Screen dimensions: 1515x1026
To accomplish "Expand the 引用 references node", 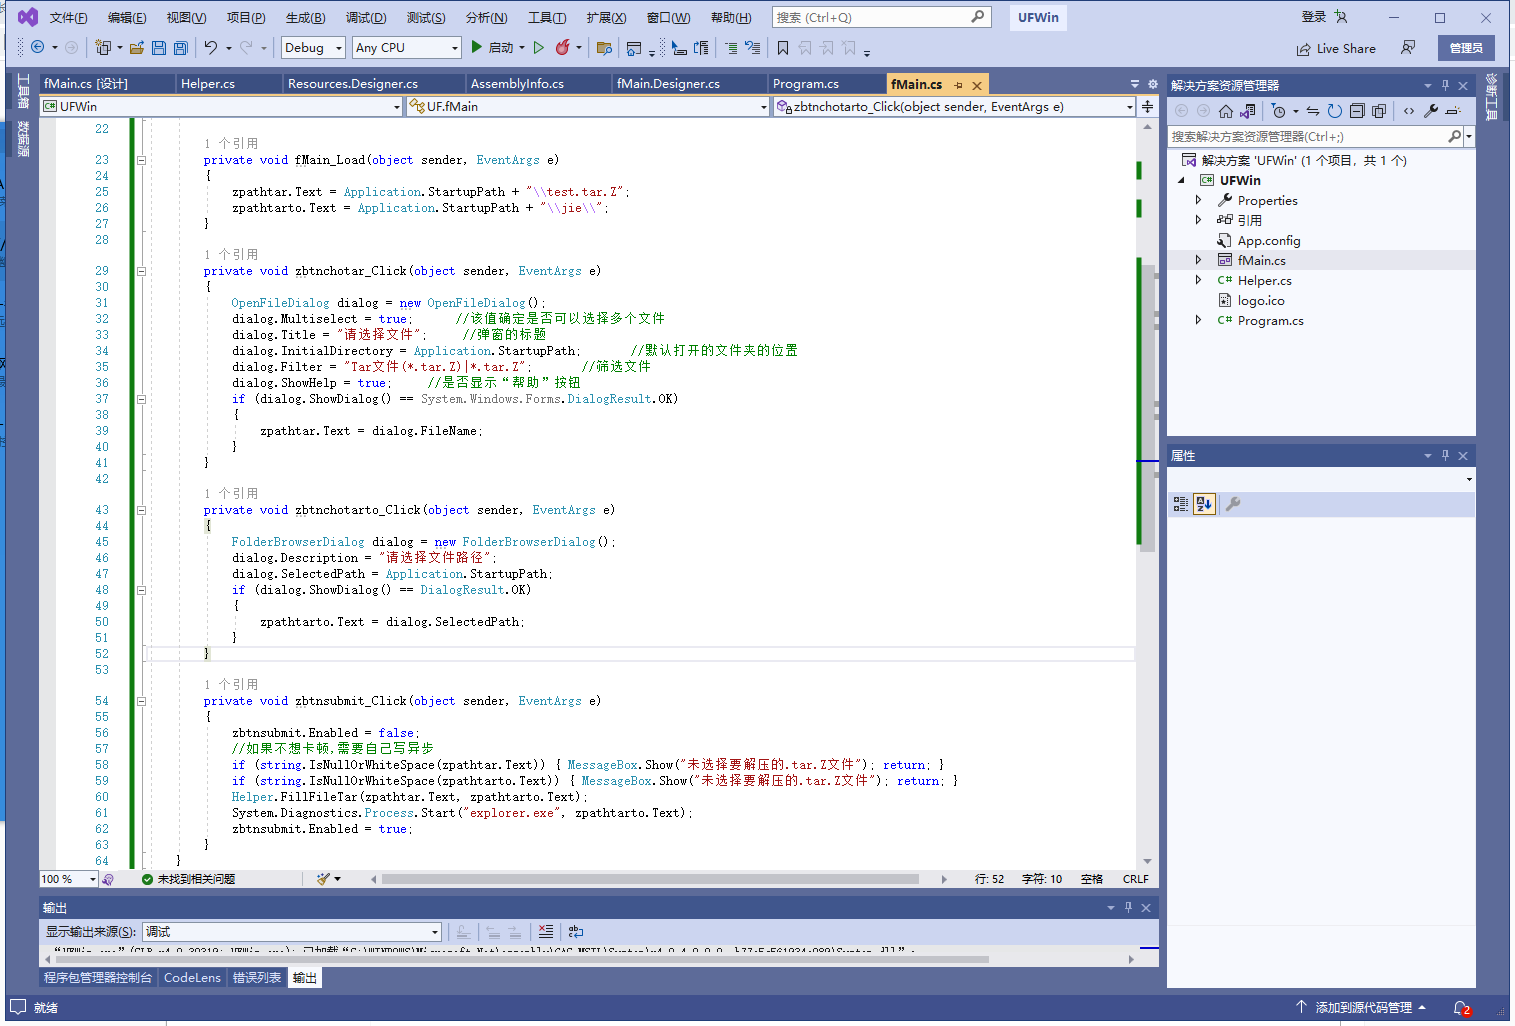I will tap(1198, 220).
